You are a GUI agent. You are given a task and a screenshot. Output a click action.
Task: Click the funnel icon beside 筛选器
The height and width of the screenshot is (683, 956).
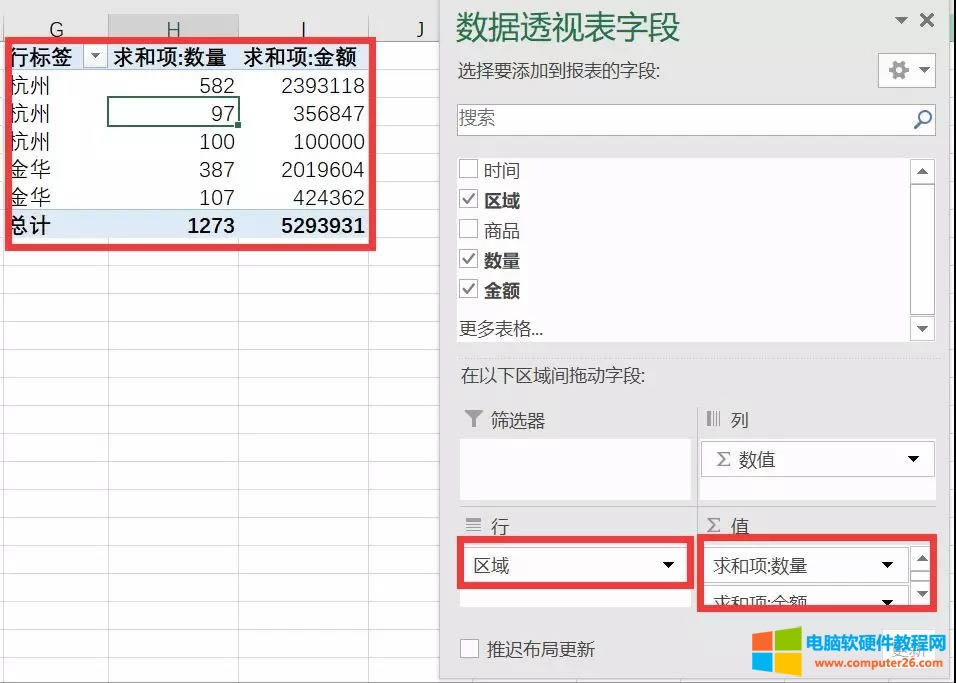point(475,420)
